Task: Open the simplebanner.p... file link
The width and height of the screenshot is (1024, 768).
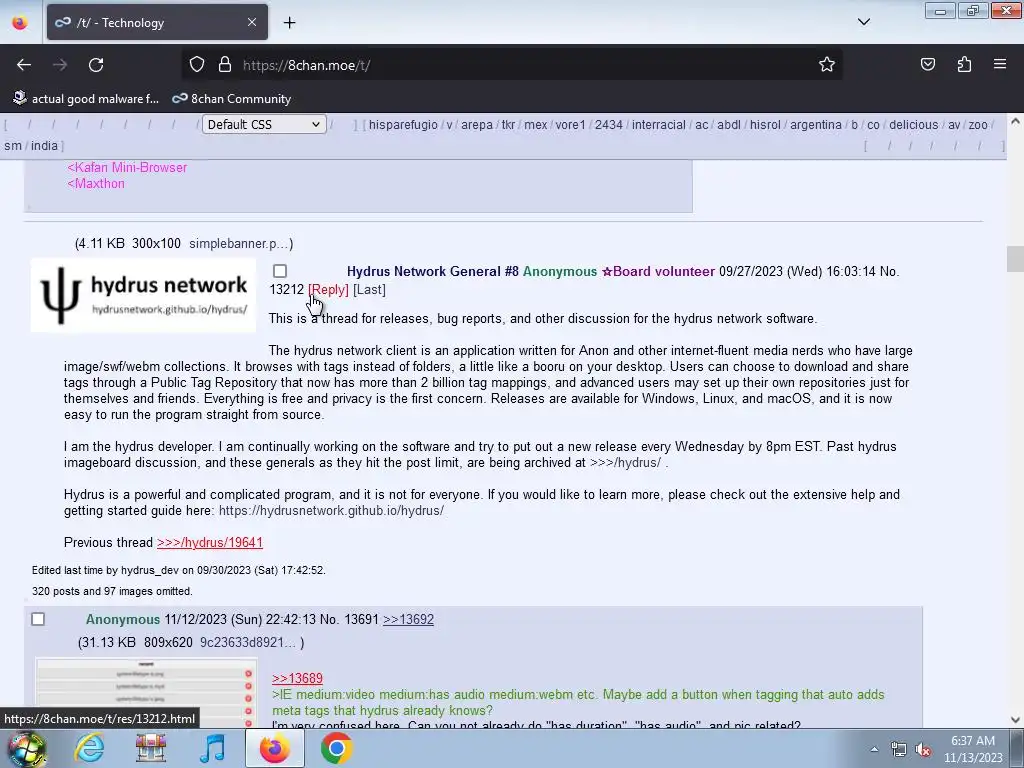Action: point(239,244)
